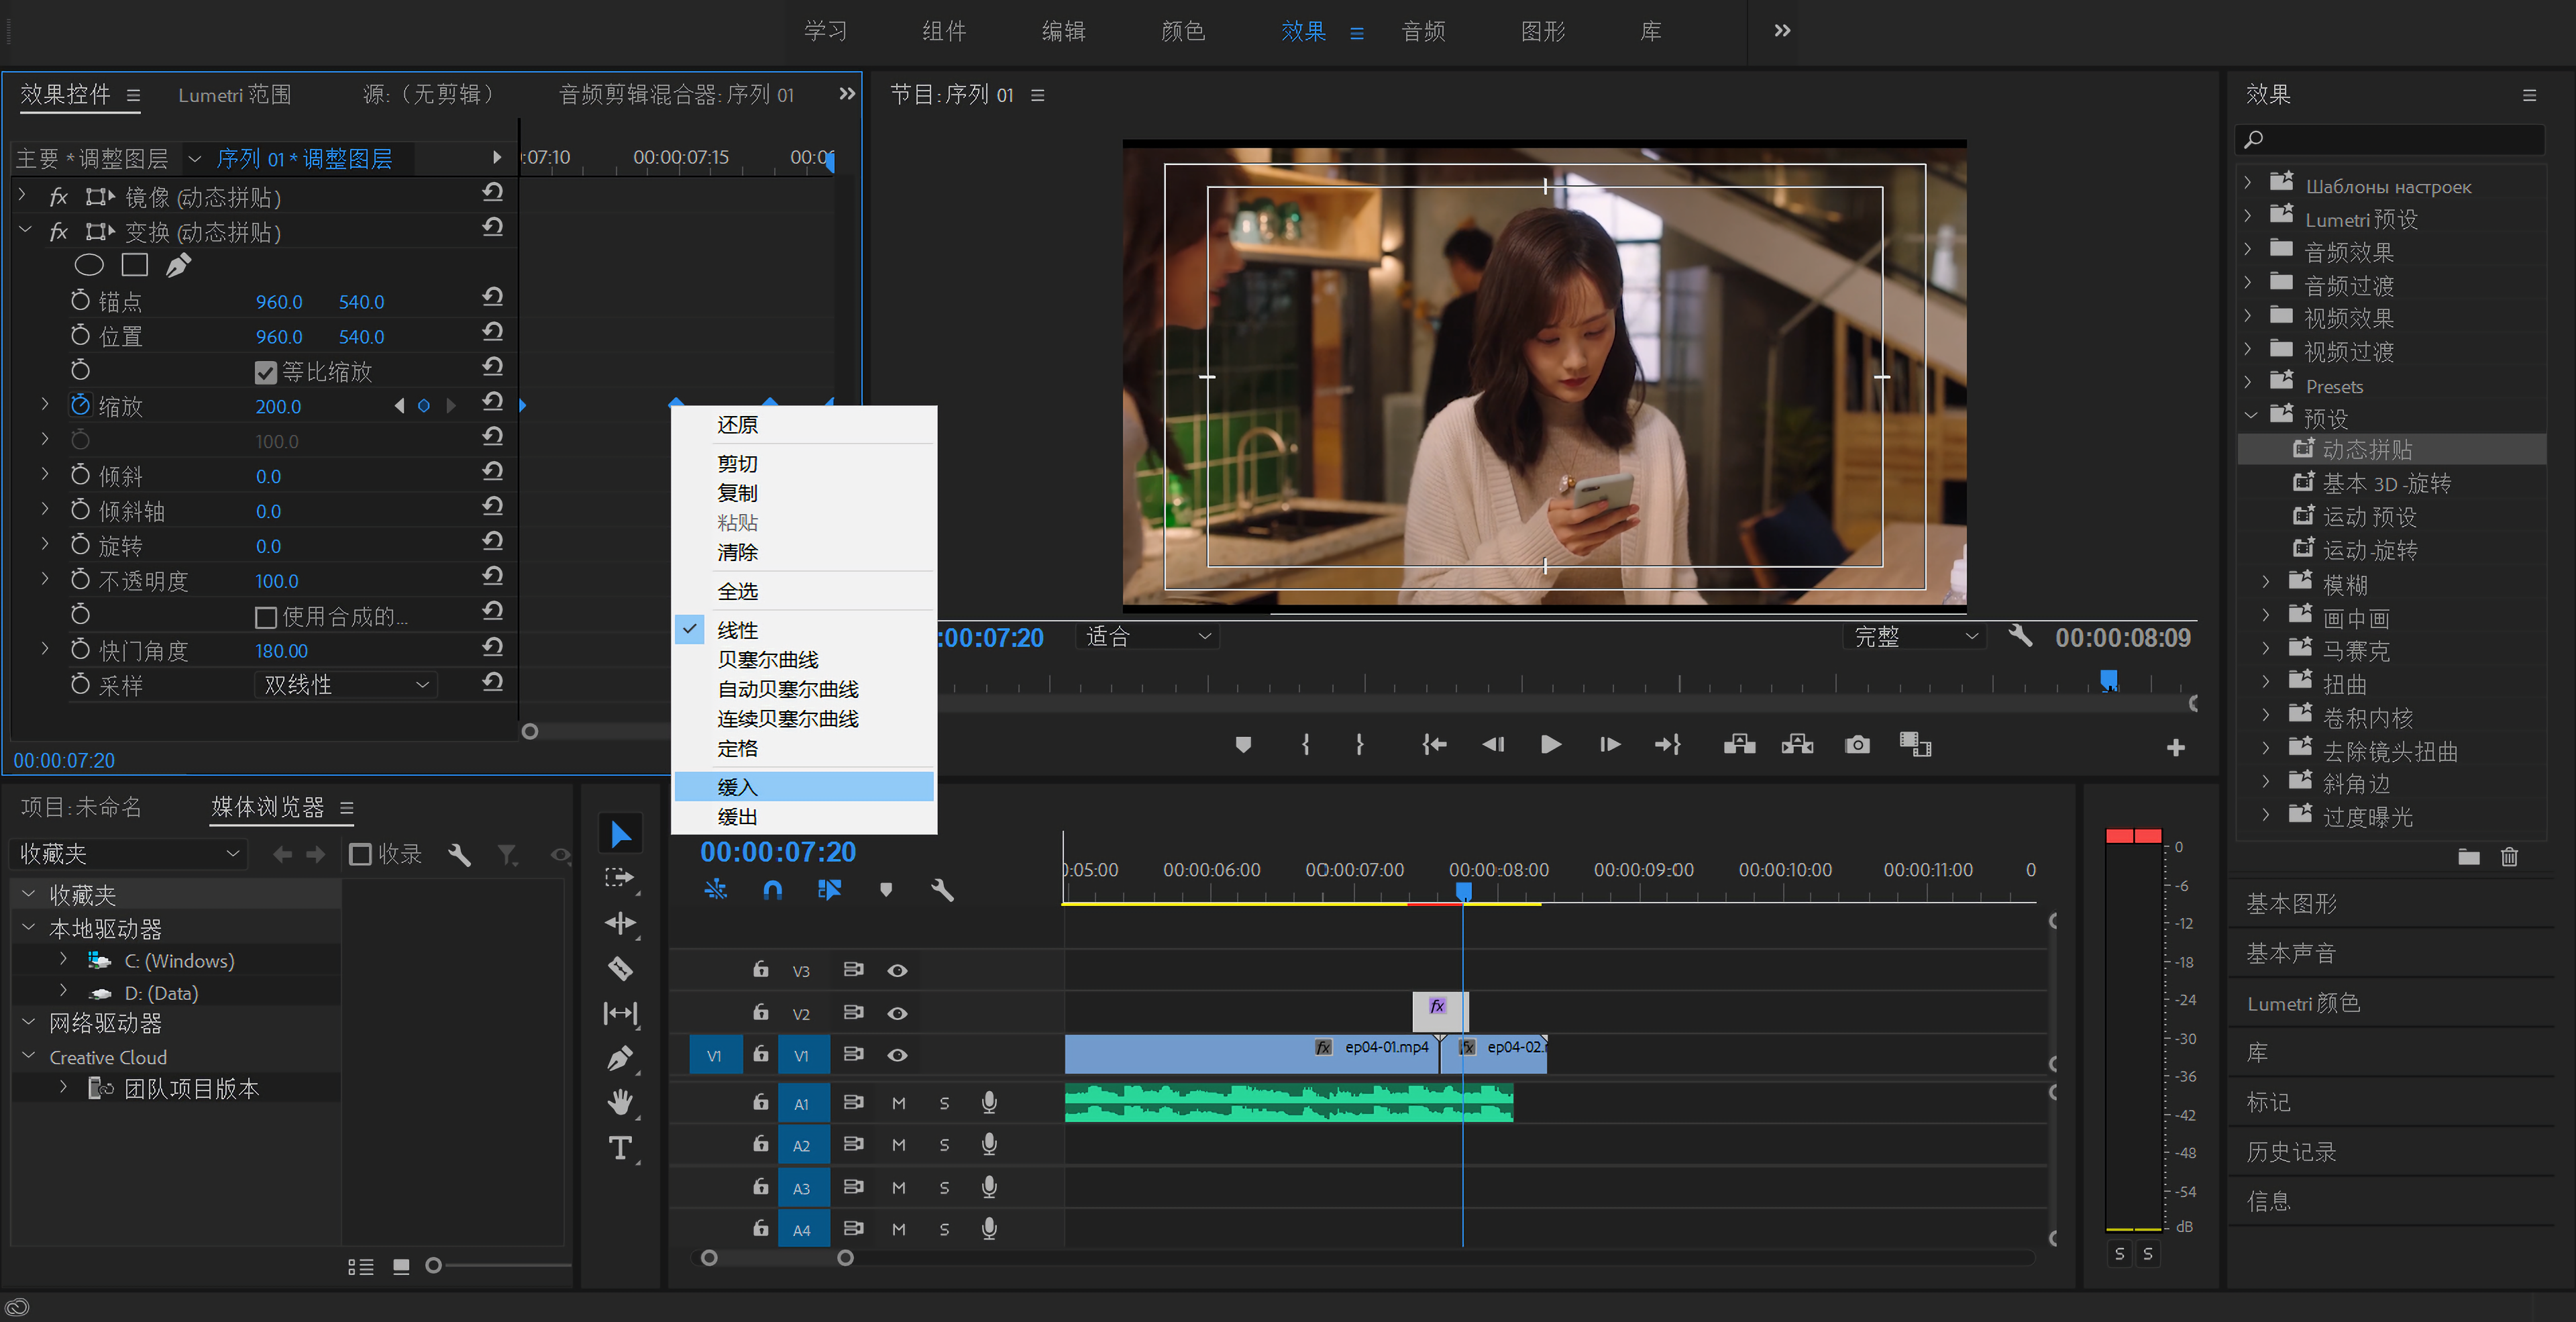Go to In point in program monitor

tap(1434, 745)
